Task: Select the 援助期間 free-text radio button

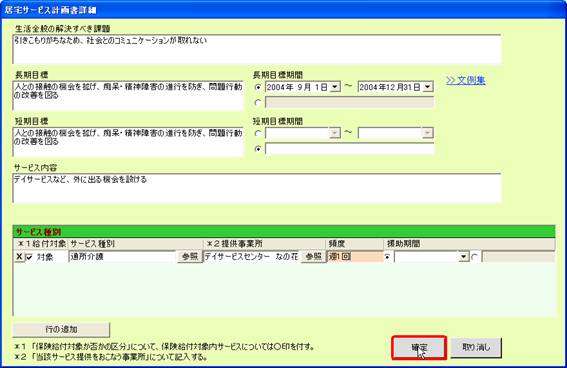Action: tap(475, 257)
